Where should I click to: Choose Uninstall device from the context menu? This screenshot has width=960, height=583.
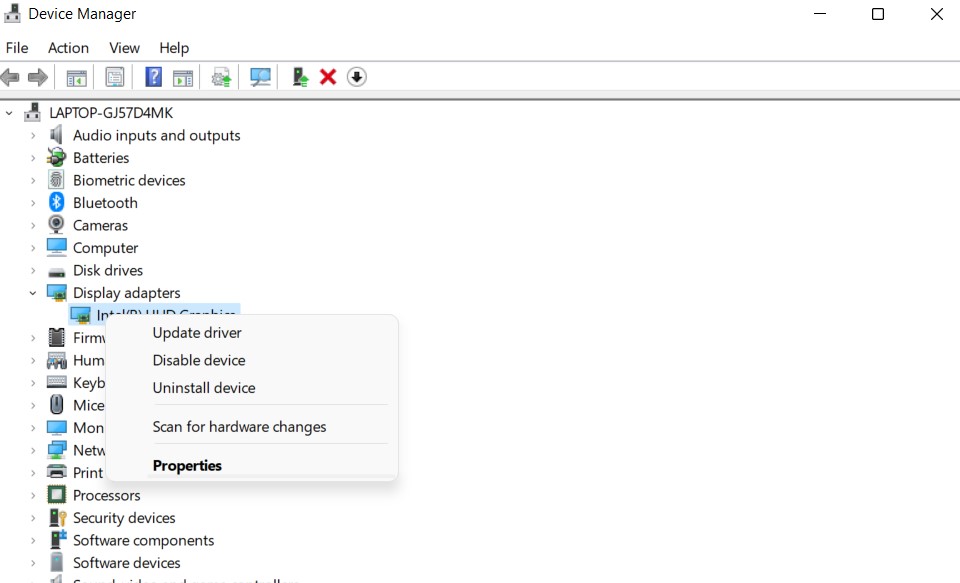(x=204, y=388)
